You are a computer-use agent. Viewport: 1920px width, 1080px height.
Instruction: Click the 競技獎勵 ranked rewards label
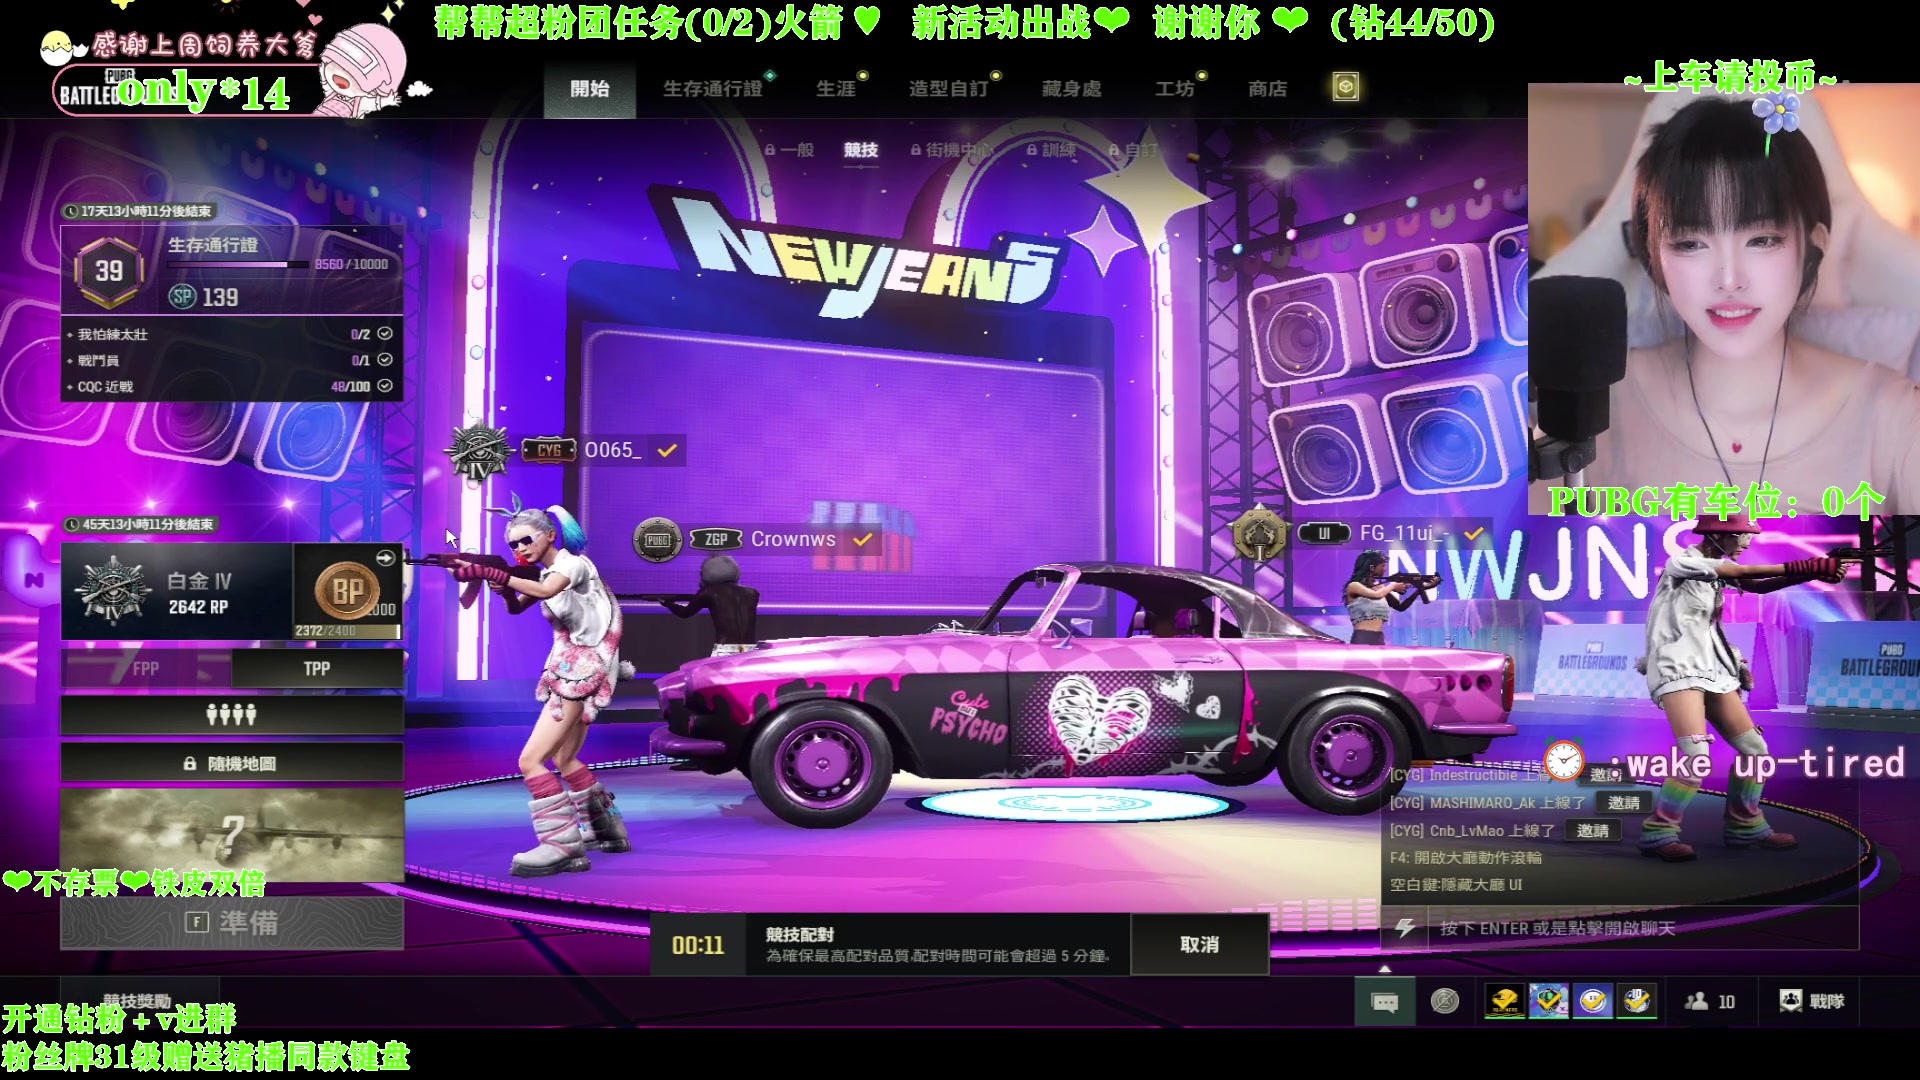click(136, 1001)
